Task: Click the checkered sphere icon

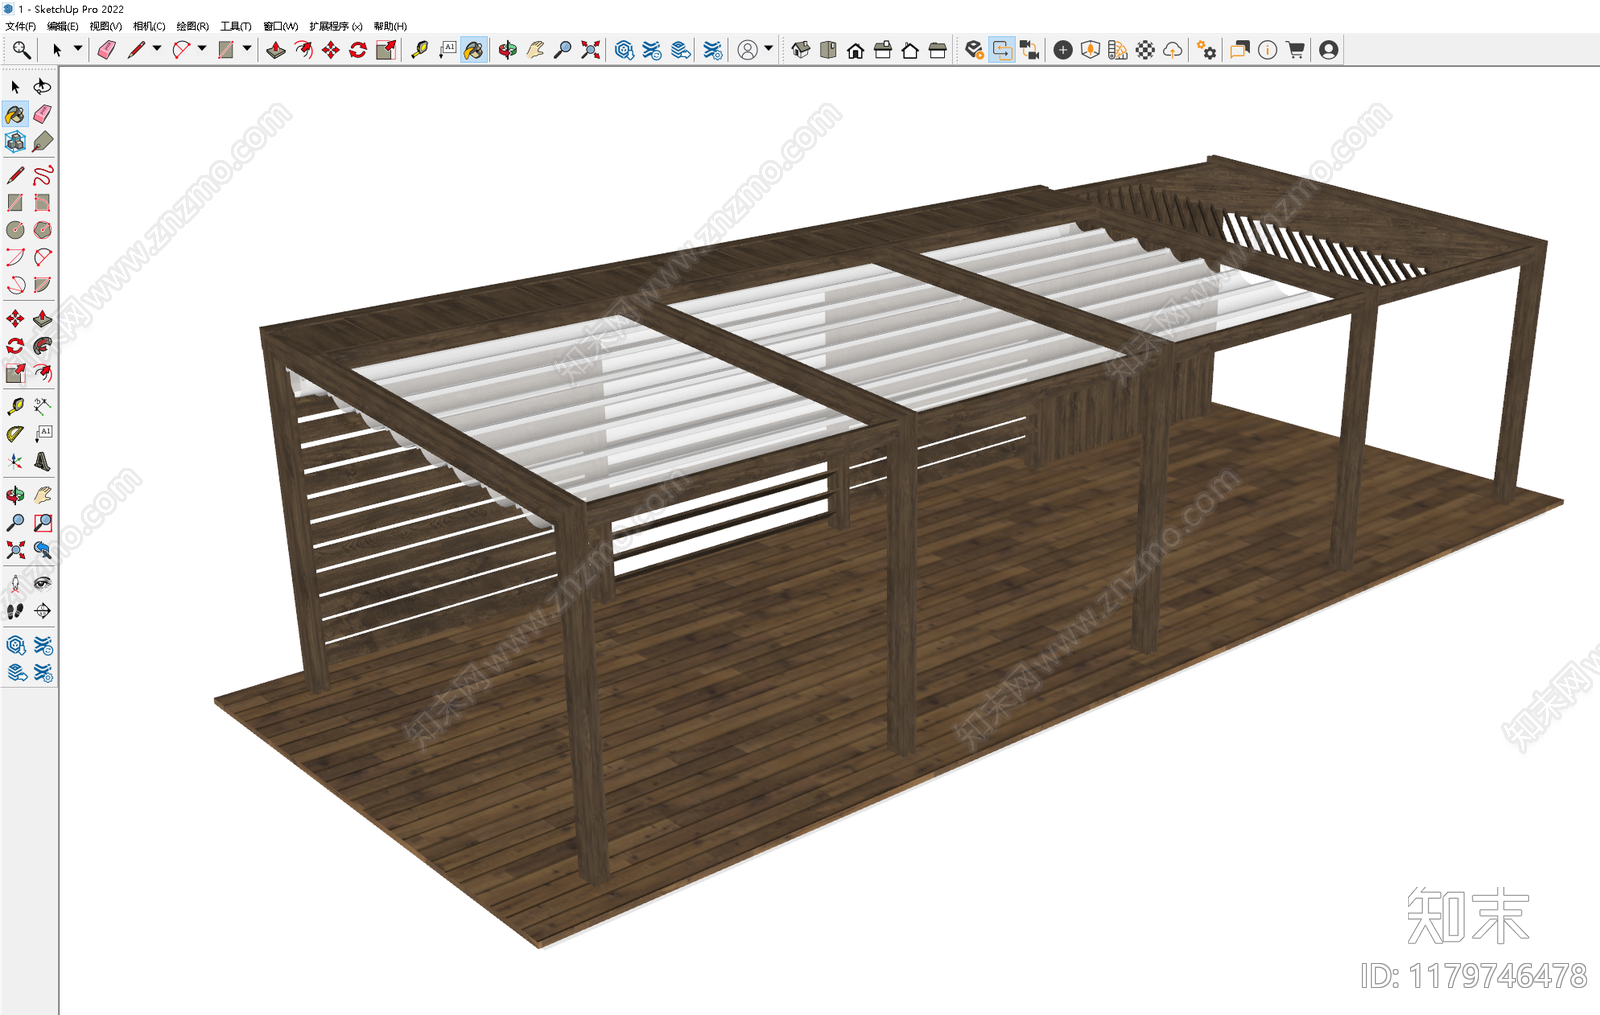Action: coord(1145,50)
